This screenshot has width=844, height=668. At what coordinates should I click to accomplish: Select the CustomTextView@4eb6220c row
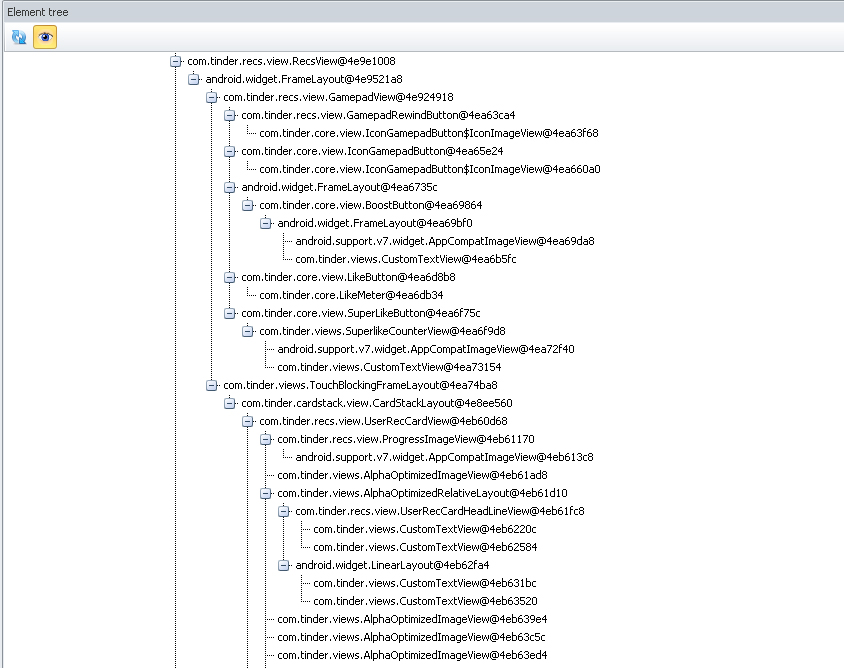tap(425, 529)
